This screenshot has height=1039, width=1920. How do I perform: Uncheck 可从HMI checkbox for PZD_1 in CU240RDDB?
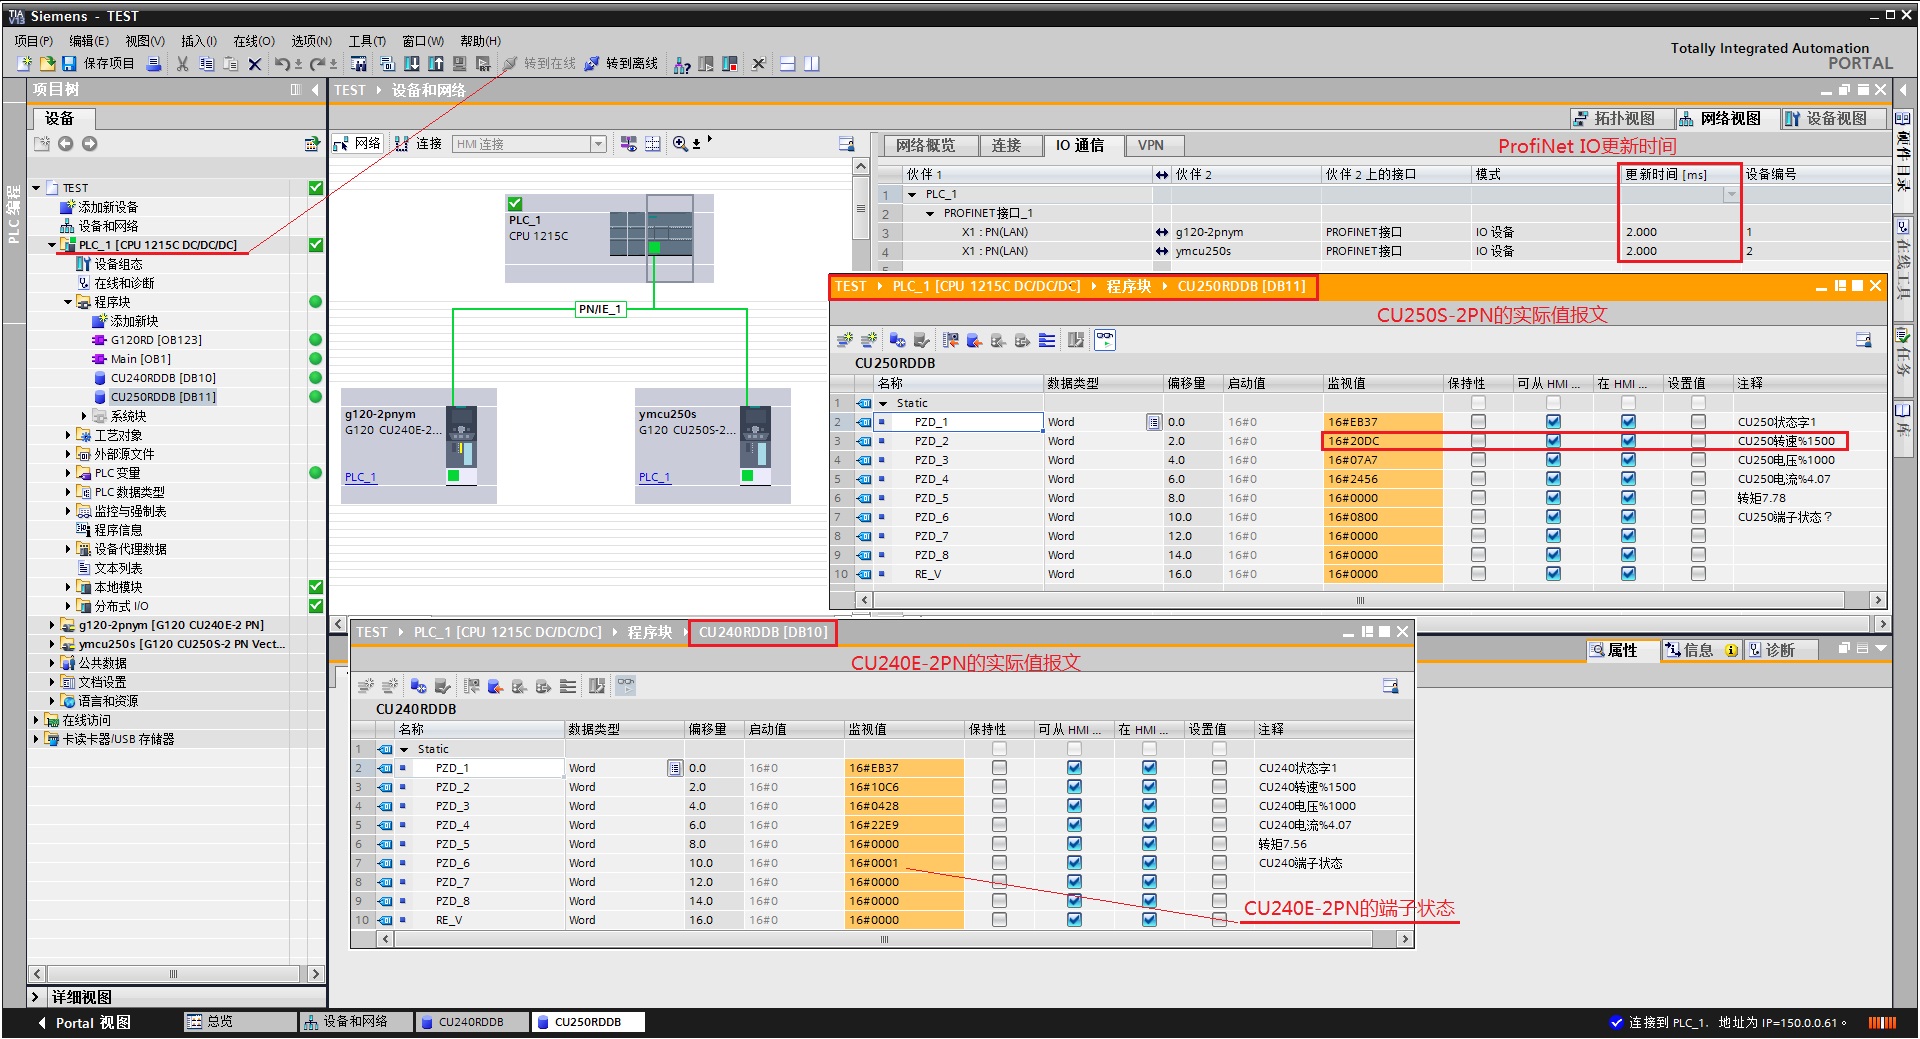(x=1074, y=768)
